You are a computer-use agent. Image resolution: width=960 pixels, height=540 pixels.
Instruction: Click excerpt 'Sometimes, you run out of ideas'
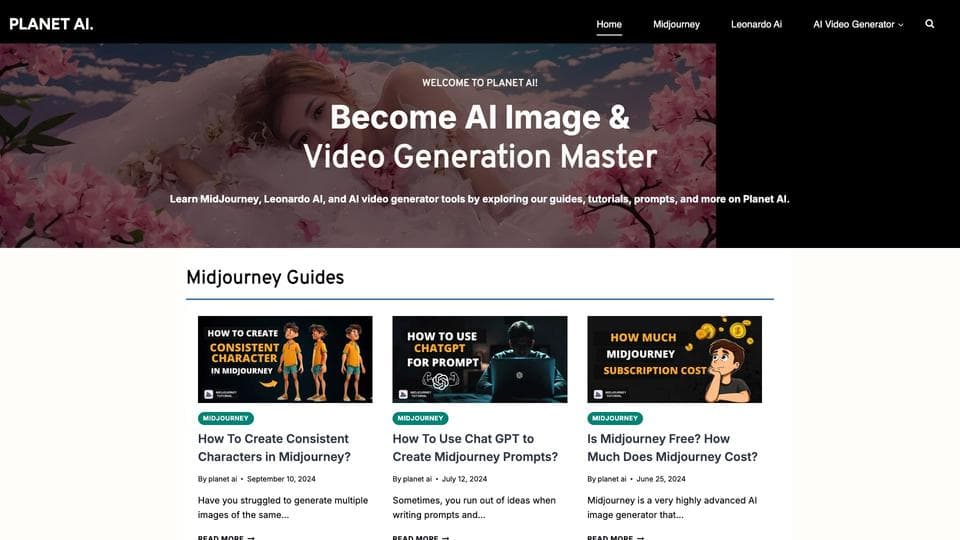474,508
